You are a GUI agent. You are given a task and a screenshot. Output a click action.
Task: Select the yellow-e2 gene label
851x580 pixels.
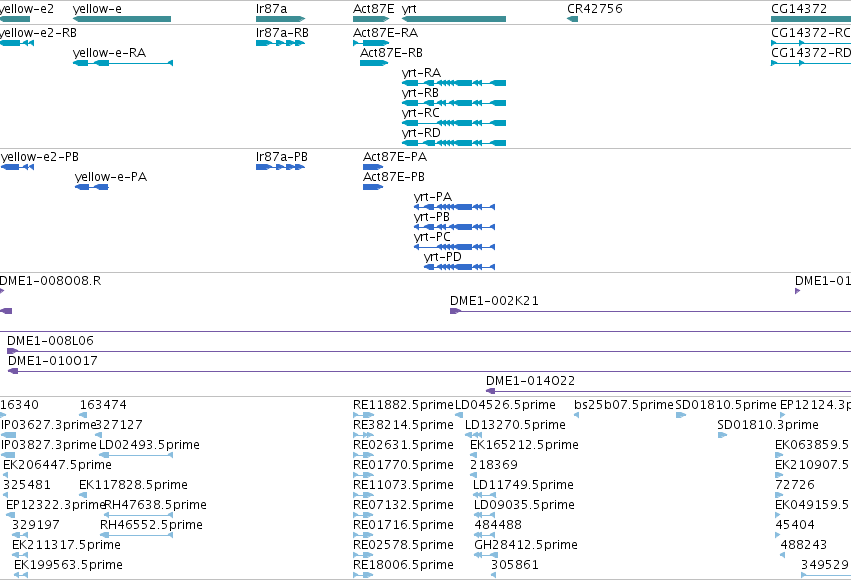coord(27,9)
